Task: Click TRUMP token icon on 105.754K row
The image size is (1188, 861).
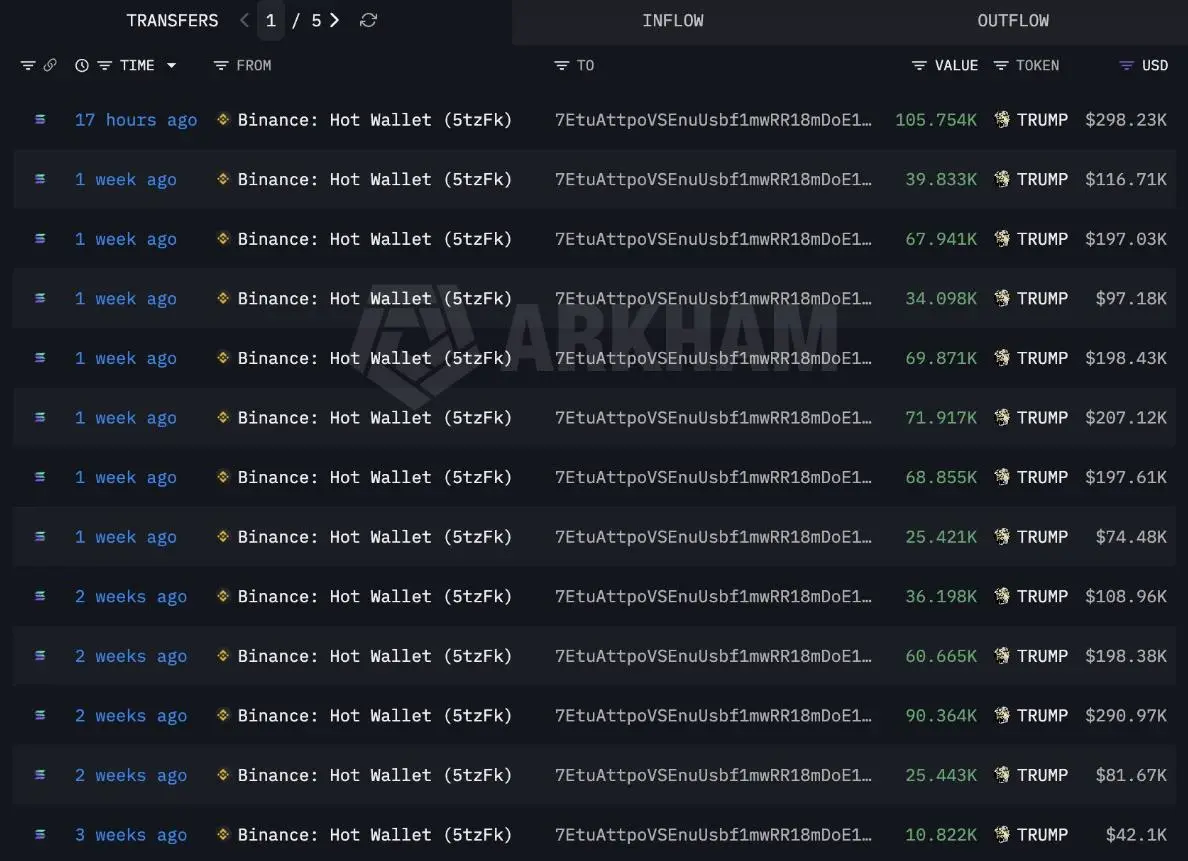Action: 1002,119
